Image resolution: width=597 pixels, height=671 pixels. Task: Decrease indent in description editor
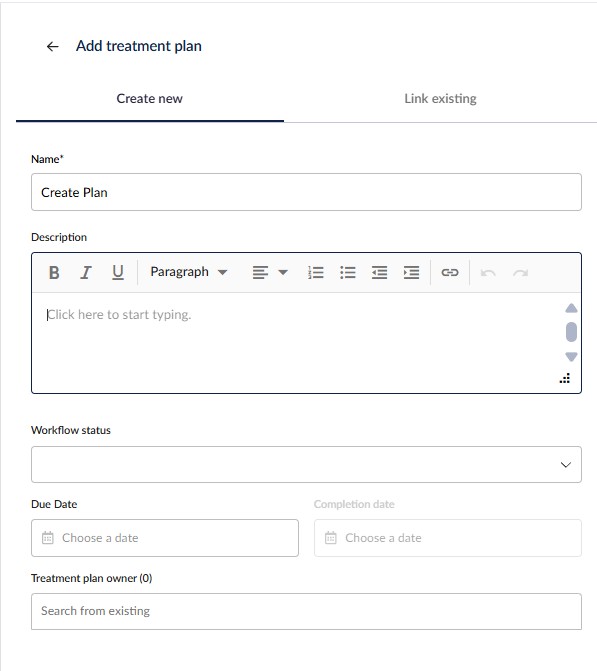tap(379, 272)
